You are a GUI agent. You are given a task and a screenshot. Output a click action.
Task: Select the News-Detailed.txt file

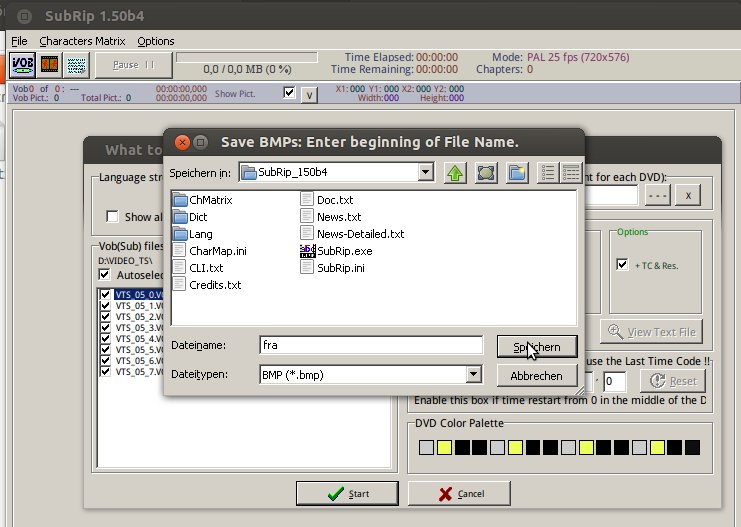click(353, 234)
